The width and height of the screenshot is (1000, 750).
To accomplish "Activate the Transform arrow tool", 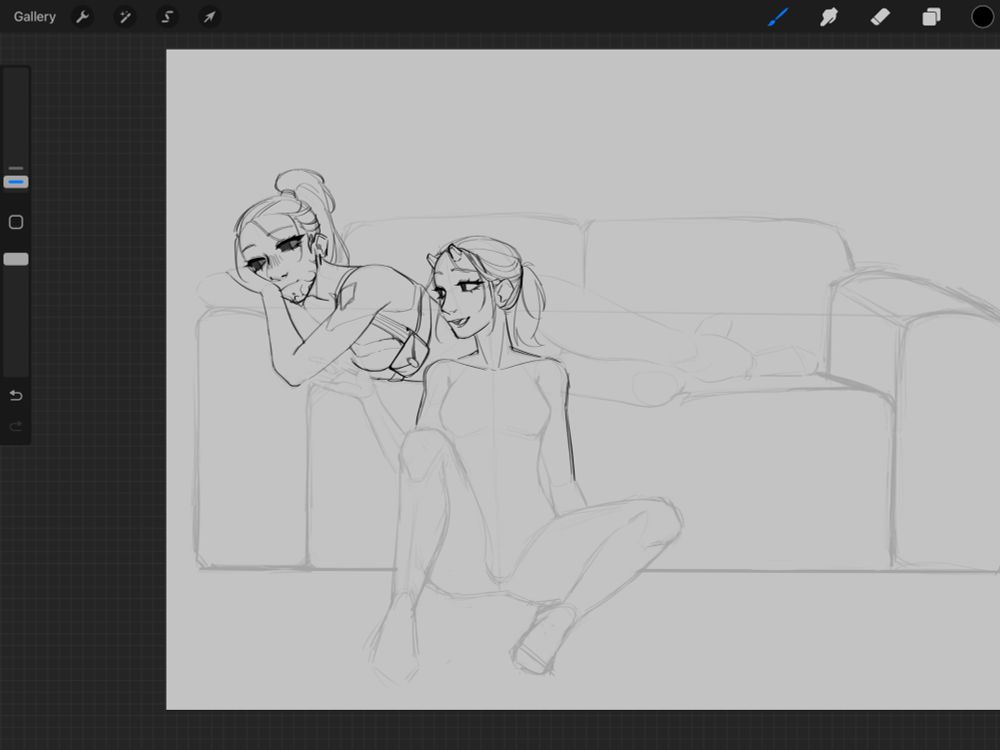I will [209, 17].
